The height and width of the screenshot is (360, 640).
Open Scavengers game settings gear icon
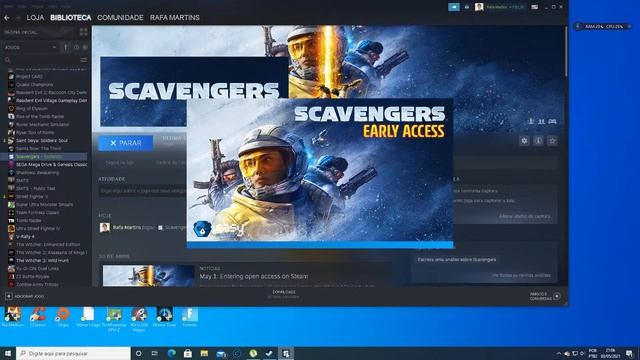[x=524, y=141]
